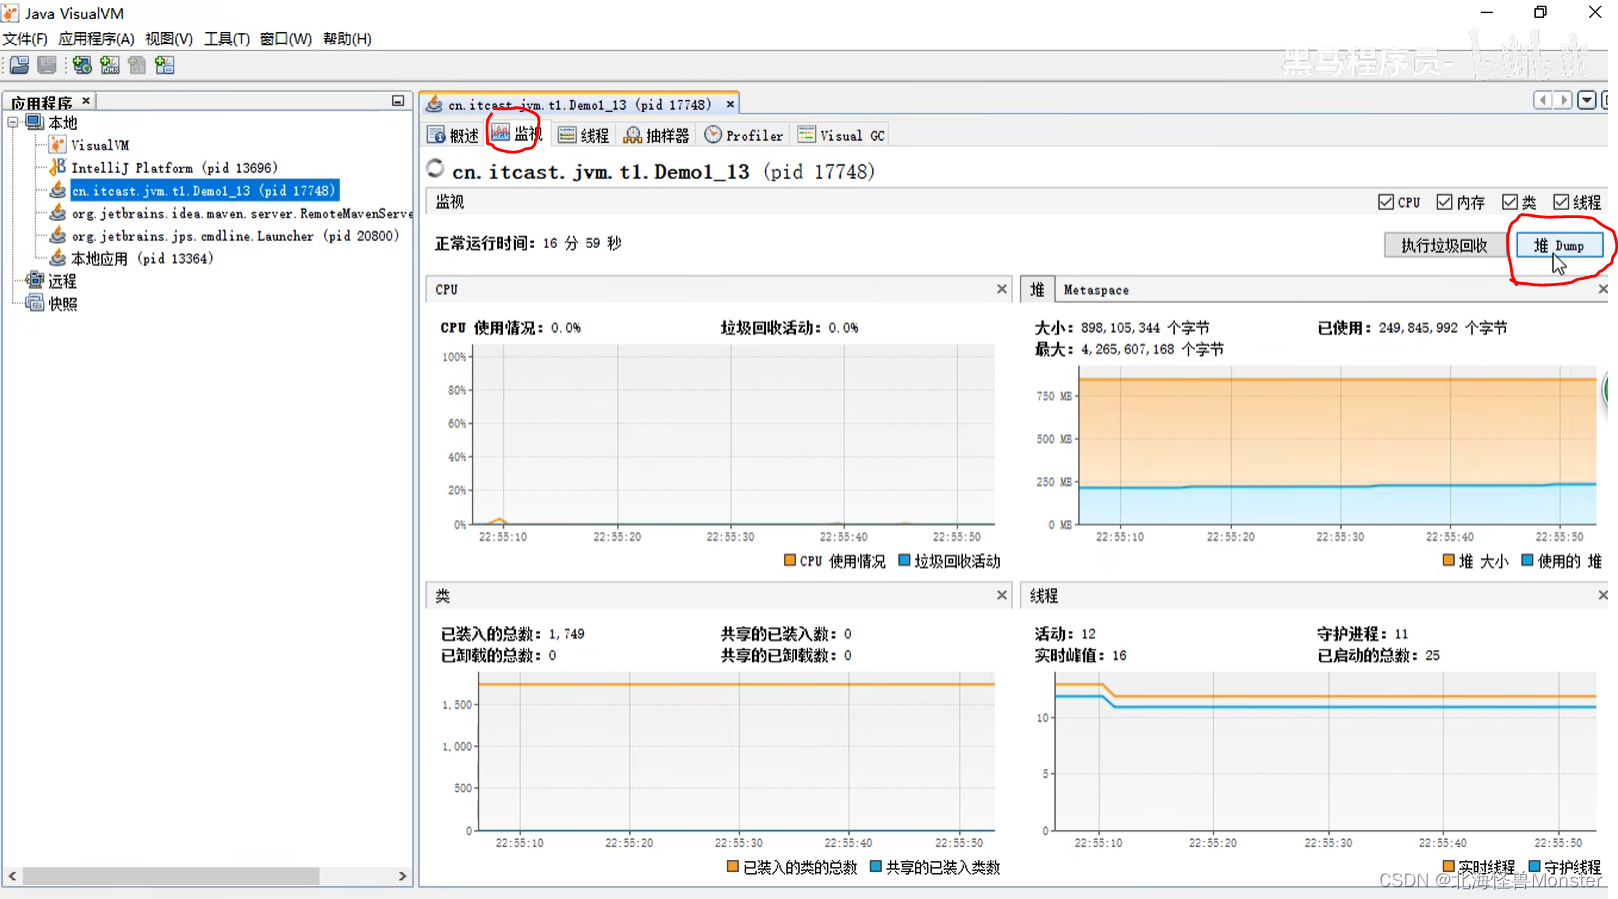Click the Add JFR Snapshot toolbar icon

(x=165, y=65)
